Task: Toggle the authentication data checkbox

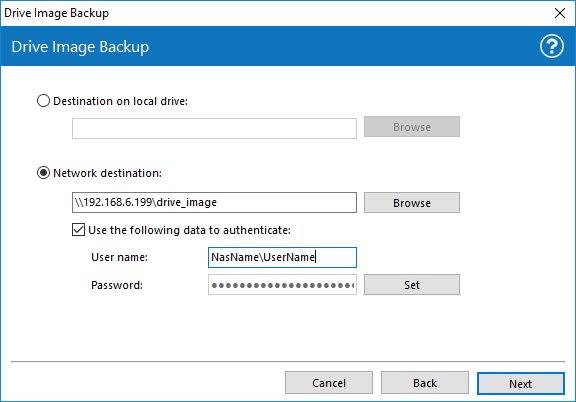Action: (78, 230)
